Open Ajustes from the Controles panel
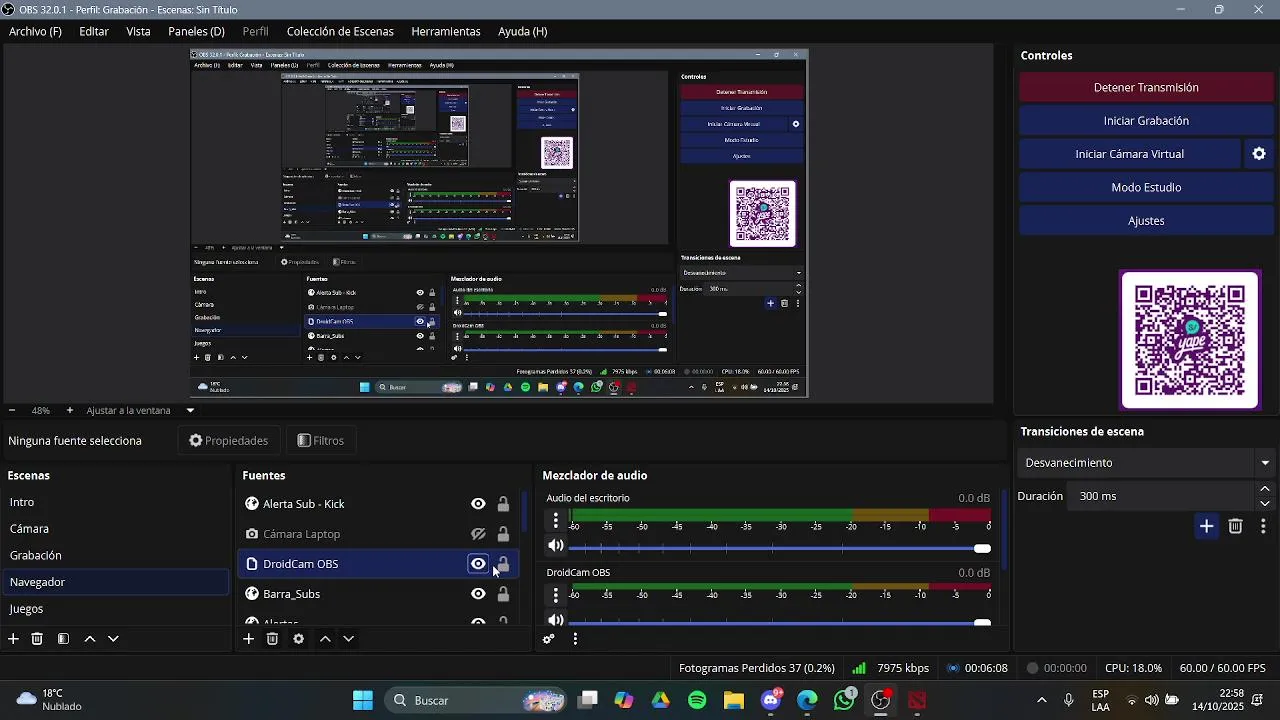The height and width of the screenshot is (720, 1280). click(x=1146, y=220)
